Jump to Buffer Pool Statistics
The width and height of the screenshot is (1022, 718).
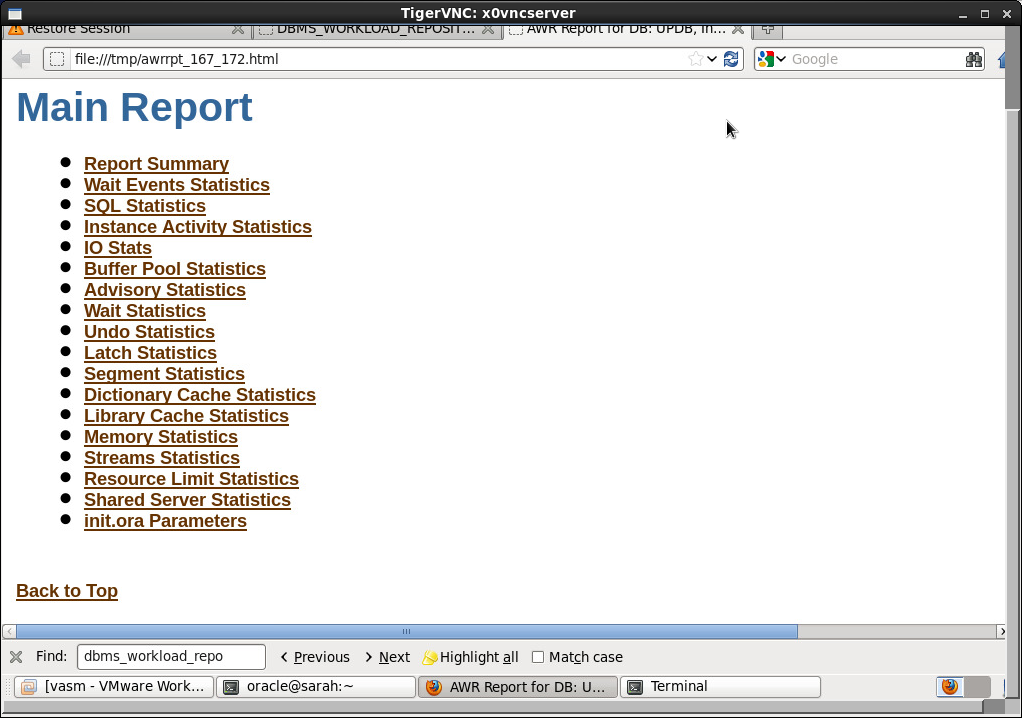click(175, 269)
